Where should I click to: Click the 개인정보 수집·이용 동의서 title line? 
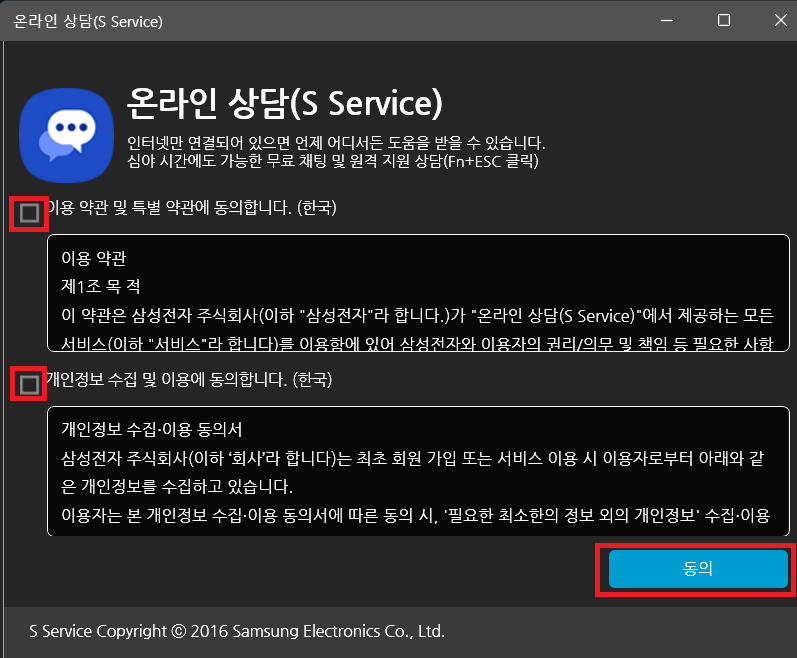pyautogui.click(x=151, y=430)
